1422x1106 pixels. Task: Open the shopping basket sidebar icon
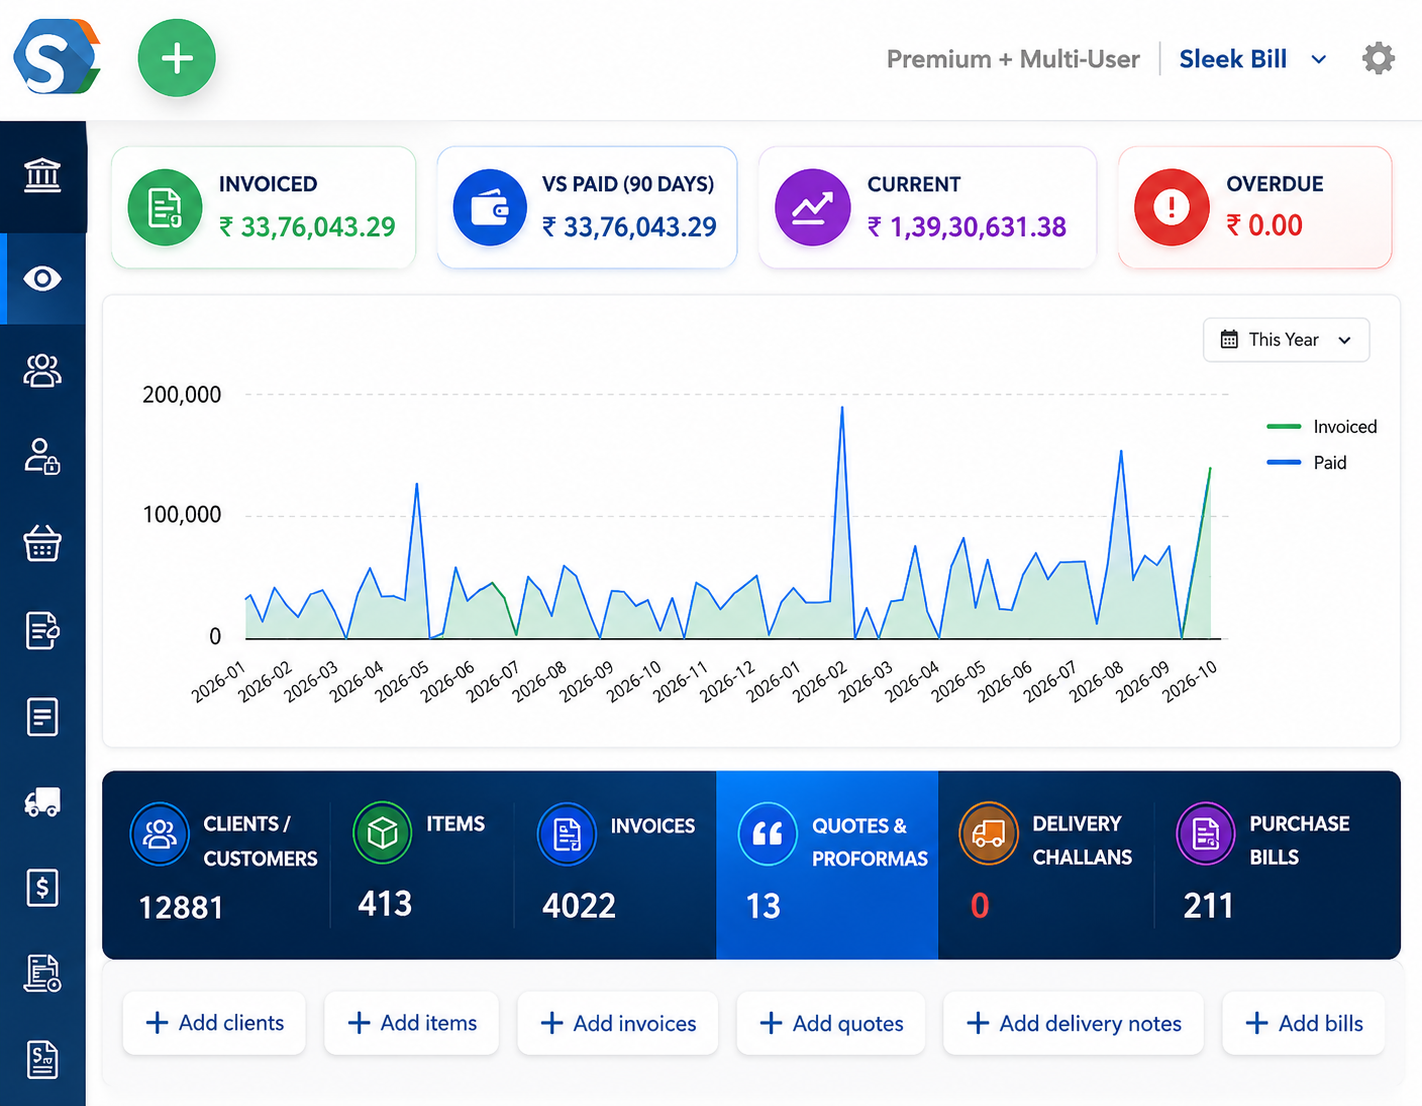[x=42, y=543]
